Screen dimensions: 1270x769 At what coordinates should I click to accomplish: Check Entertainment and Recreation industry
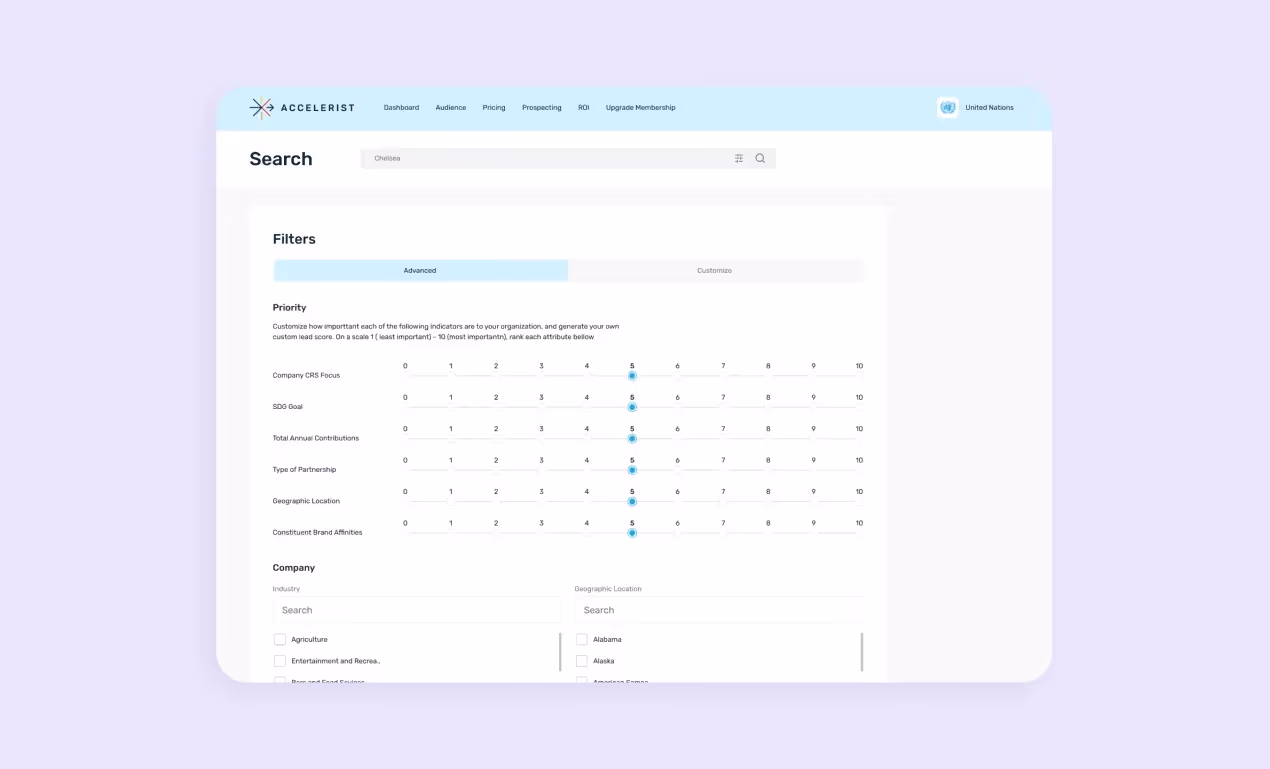tap(280, 660)
